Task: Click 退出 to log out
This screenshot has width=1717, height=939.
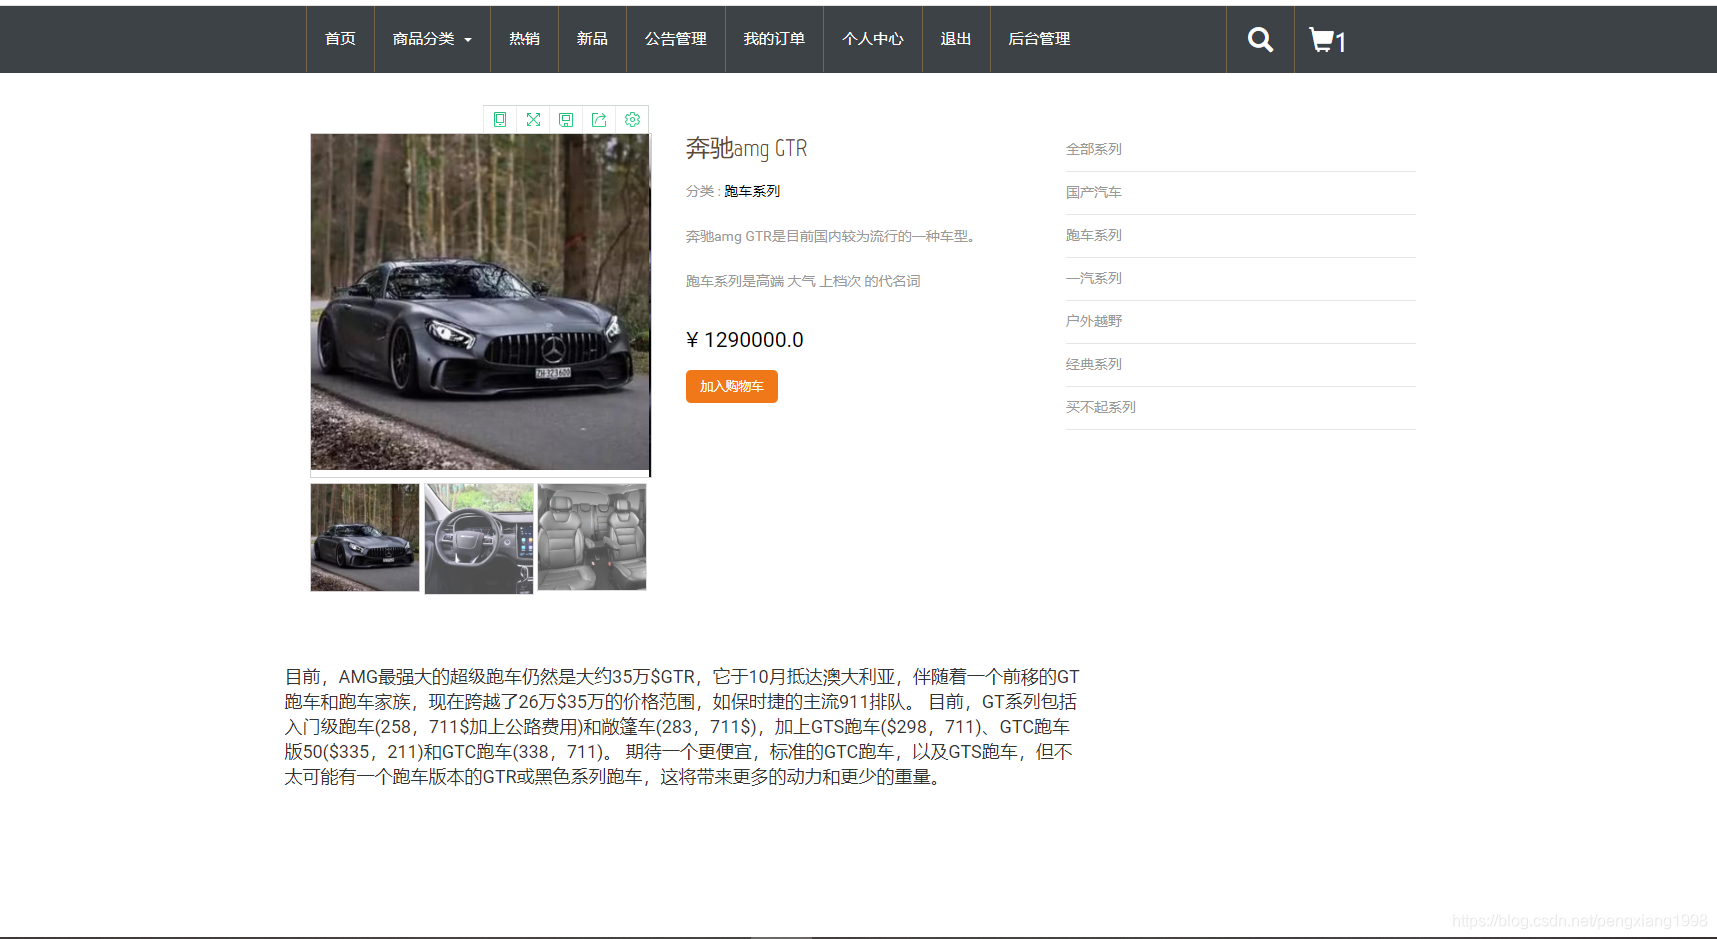Action: (956, 39)
